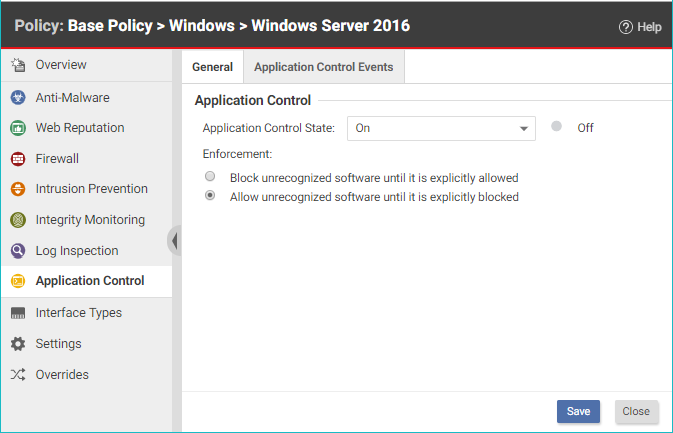Click the Overview sidebar icon
Image resolution: width=673 pixels, height=433 pixels.
[17, 65]
